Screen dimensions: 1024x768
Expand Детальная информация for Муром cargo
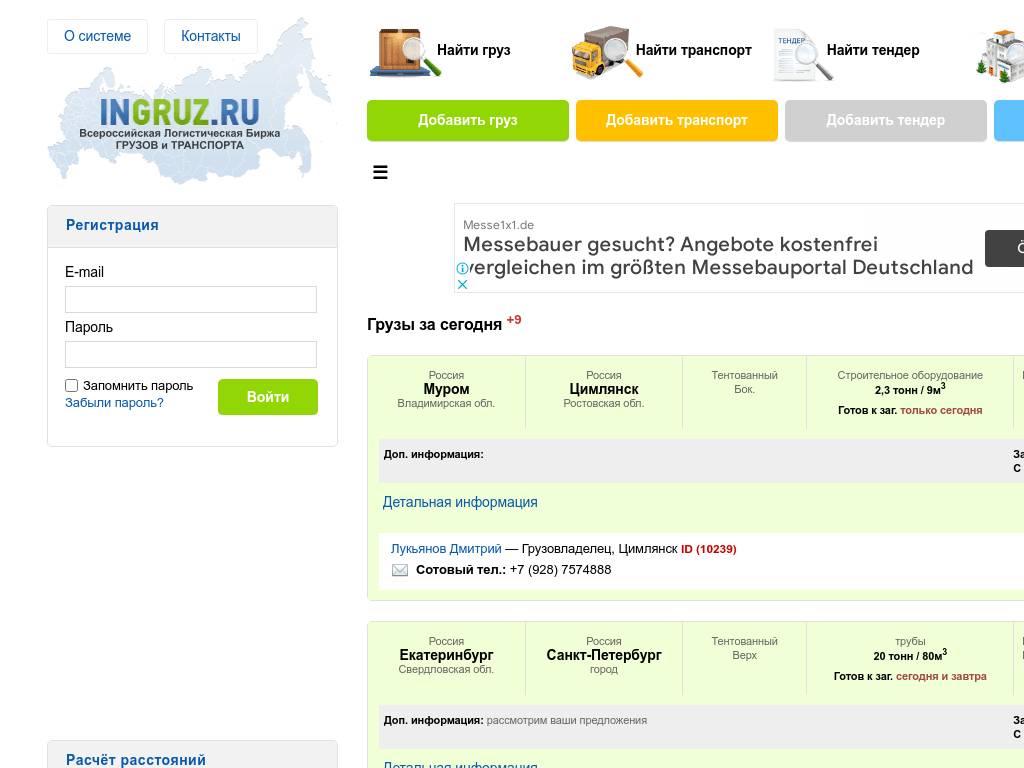[460, 502]
